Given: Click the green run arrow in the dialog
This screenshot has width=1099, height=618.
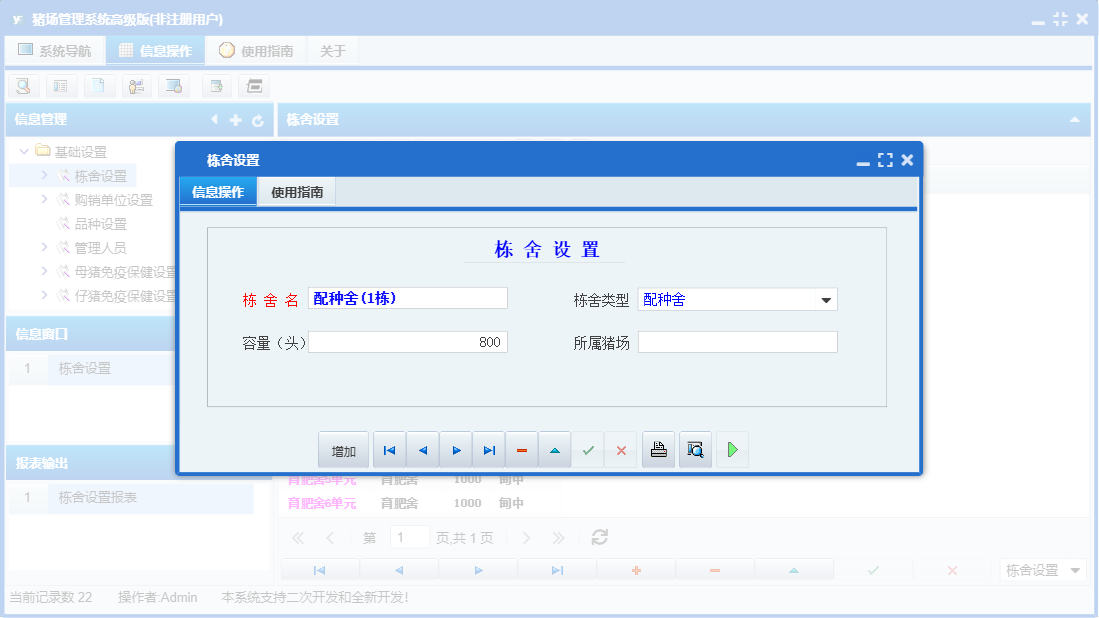Looking at the screenshot, I should click(731, 449).
